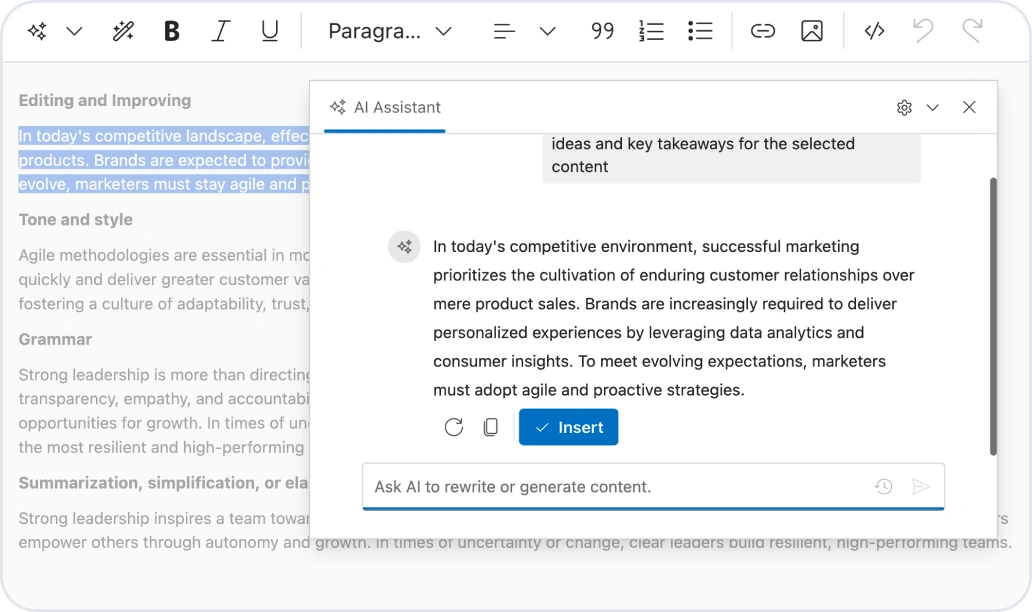Select the AI Assistant tab
The image size is (1032, 612).
pos(385,107)
